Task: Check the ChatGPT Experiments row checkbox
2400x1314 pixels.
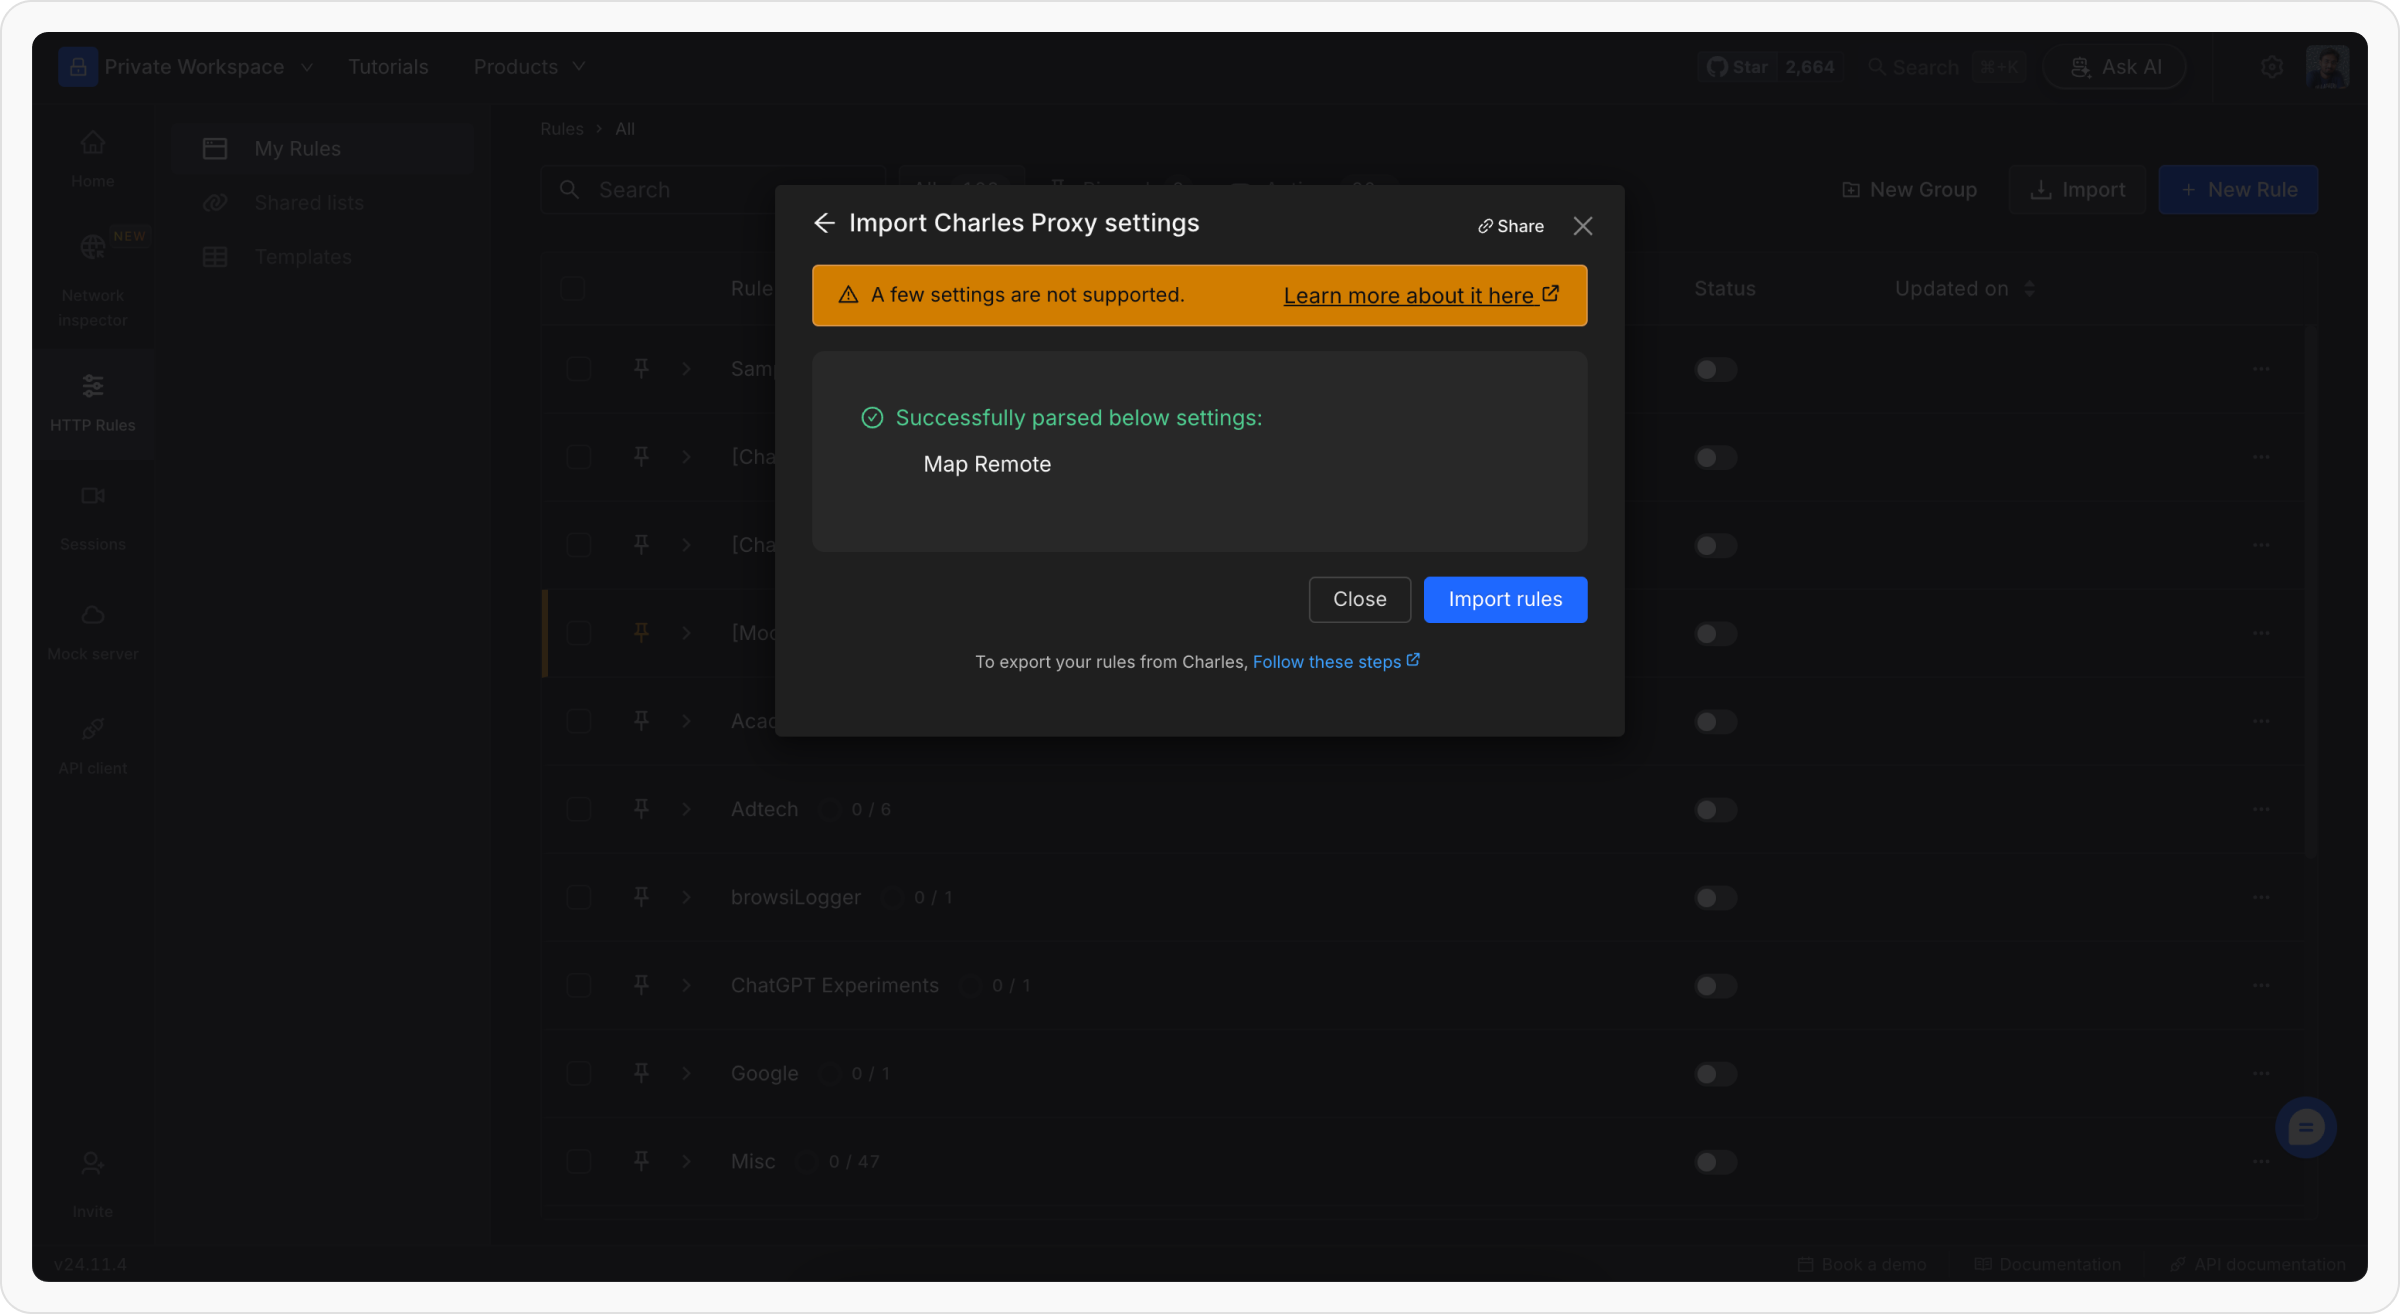Action: click(x=578, y=986)
